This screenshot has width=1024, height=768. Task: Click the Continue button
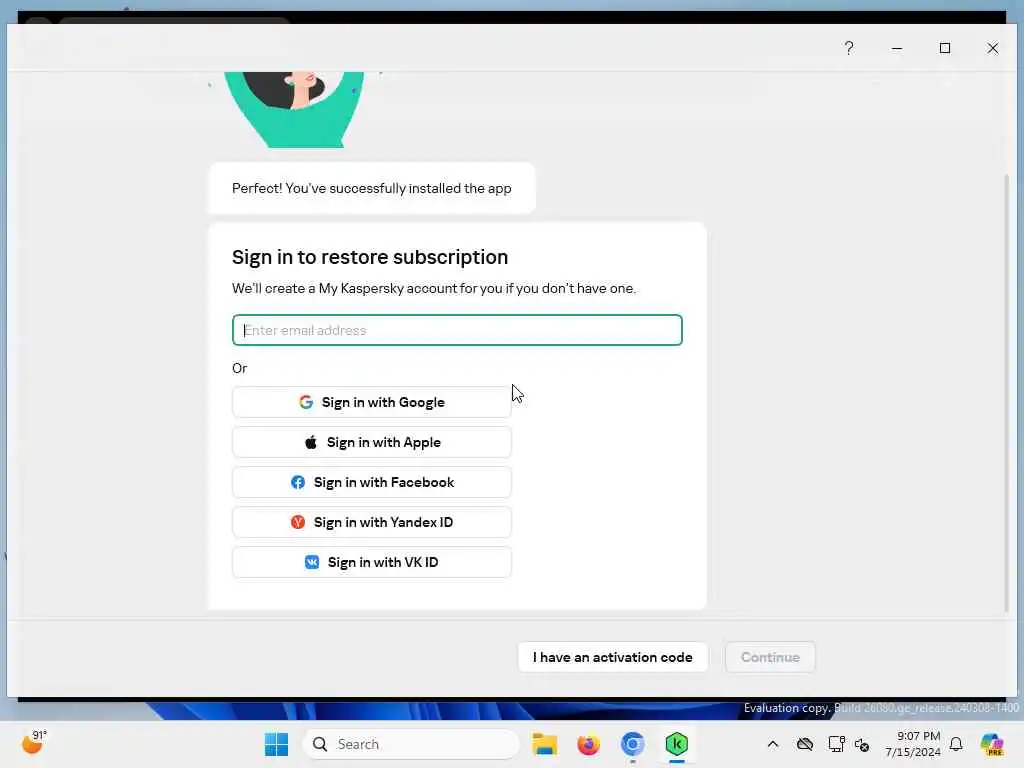[770, 657]
